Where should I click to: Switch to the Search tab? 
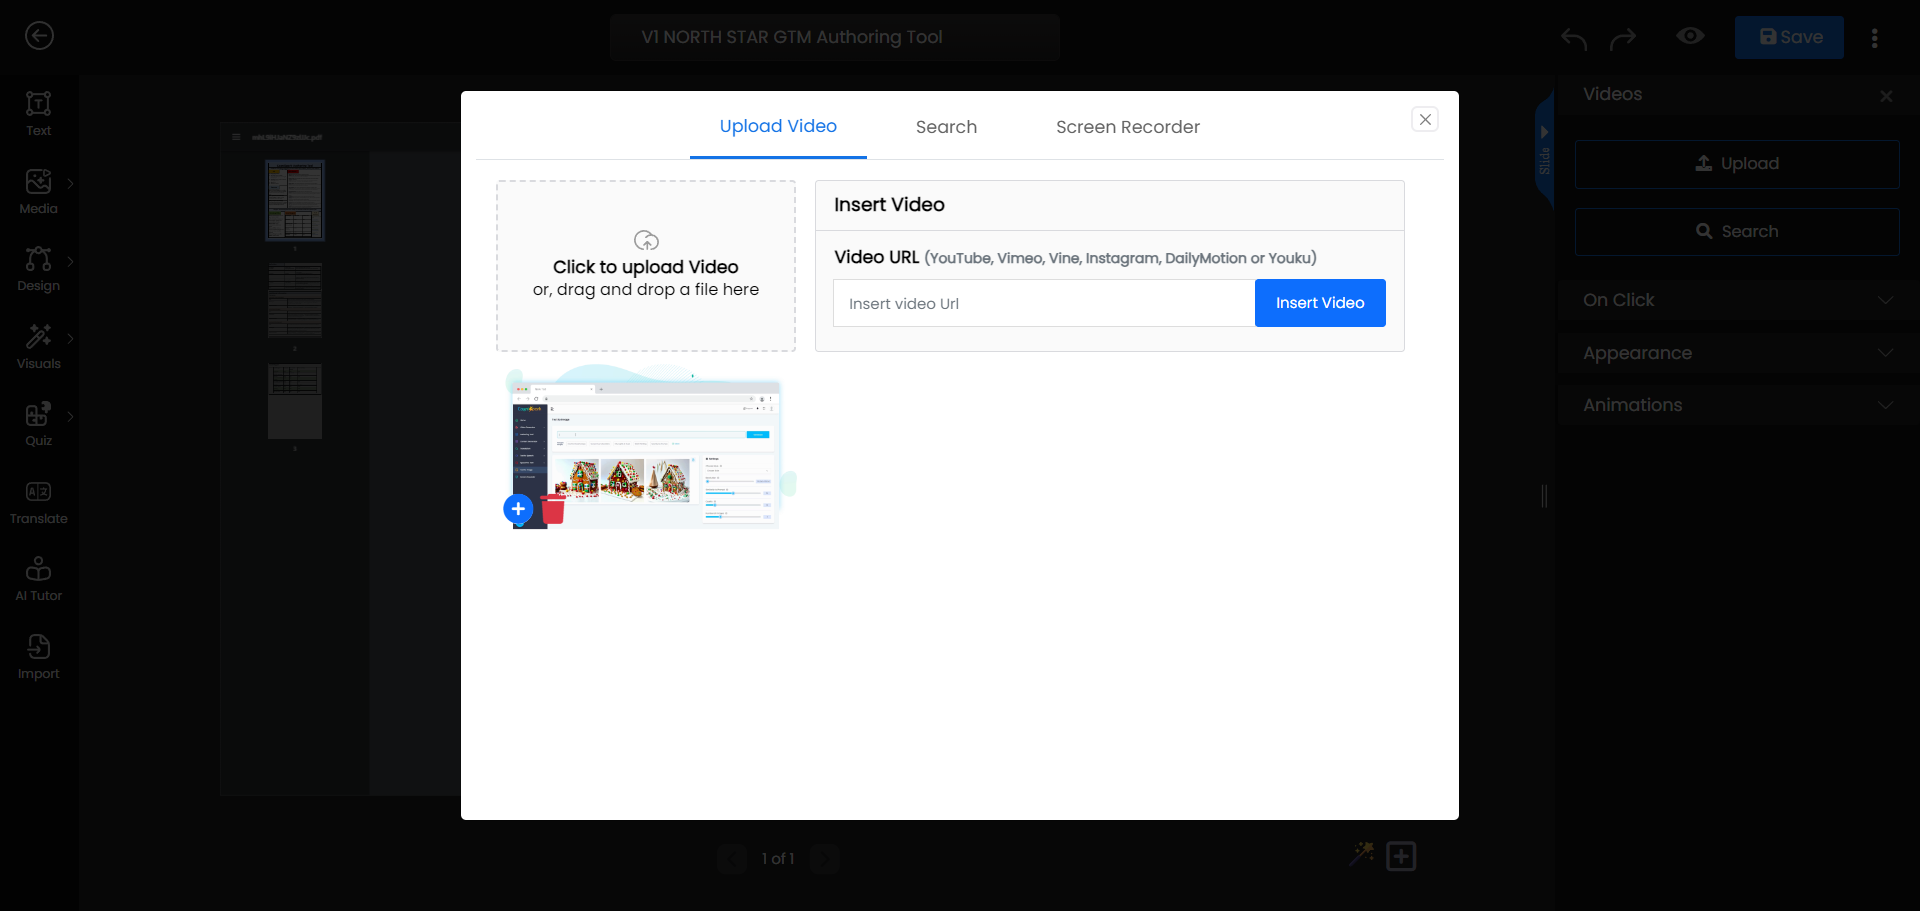coord(946,127)
